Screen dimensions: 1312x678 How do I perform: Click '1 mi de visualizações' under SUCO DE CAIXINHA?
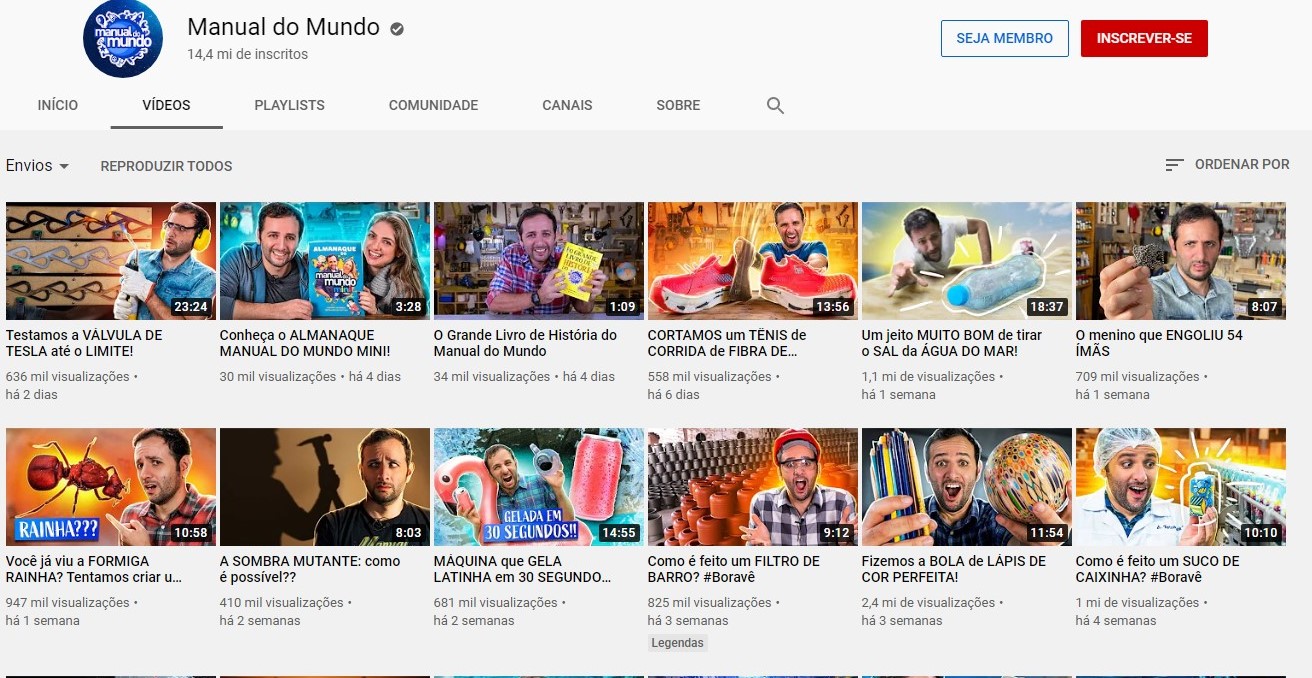pyautogui.click(x=1137, y=603)
